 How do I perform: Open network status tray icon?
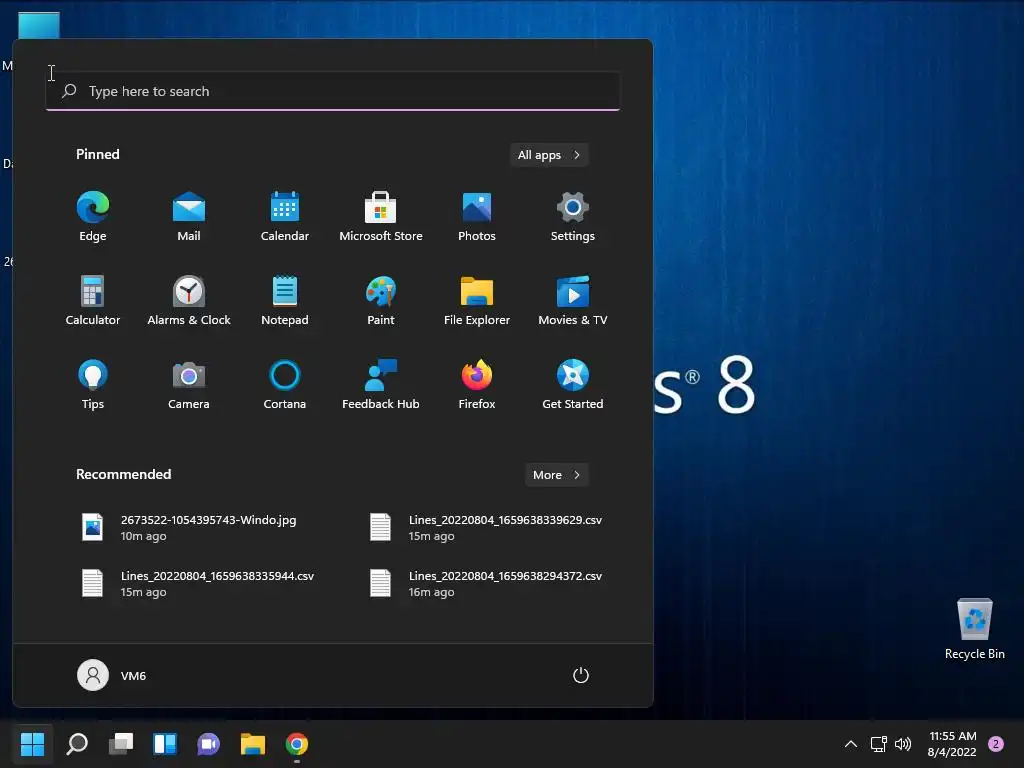[879, 744]
